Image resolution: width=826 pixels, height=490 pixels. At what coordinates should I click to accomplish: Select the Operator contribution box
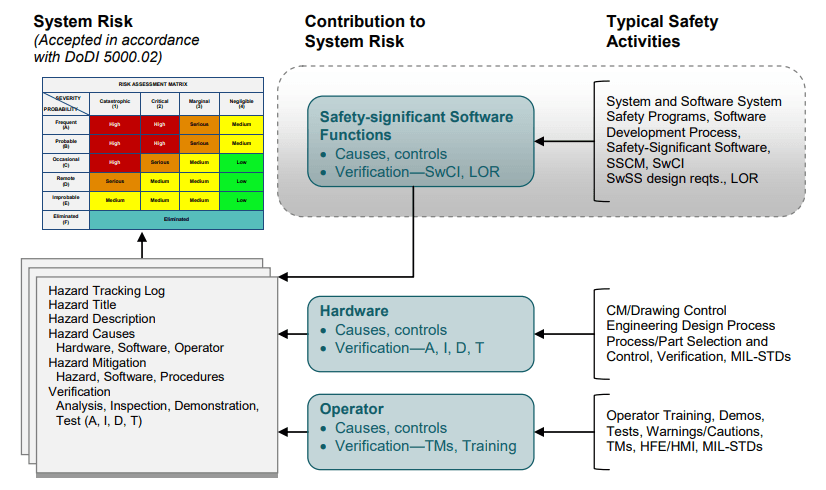[421, 428]
